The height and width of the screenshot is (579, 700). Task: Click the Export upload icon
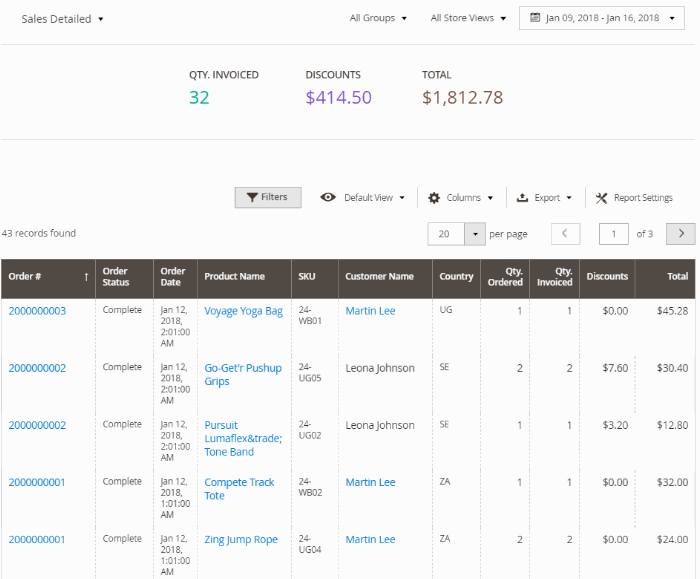point(522,198)
